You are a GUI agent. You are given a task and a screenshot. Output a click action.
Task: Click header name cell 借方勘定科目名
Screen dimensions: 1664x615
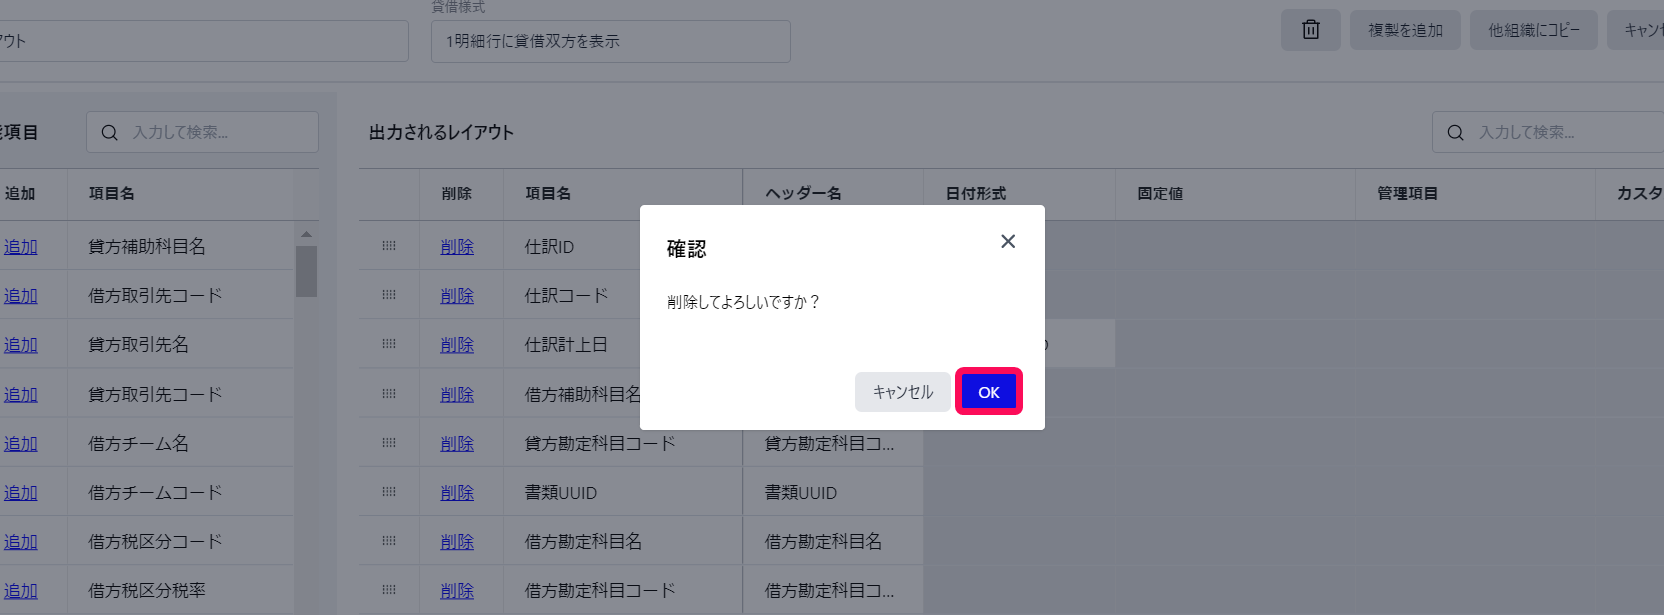point(833,541)
